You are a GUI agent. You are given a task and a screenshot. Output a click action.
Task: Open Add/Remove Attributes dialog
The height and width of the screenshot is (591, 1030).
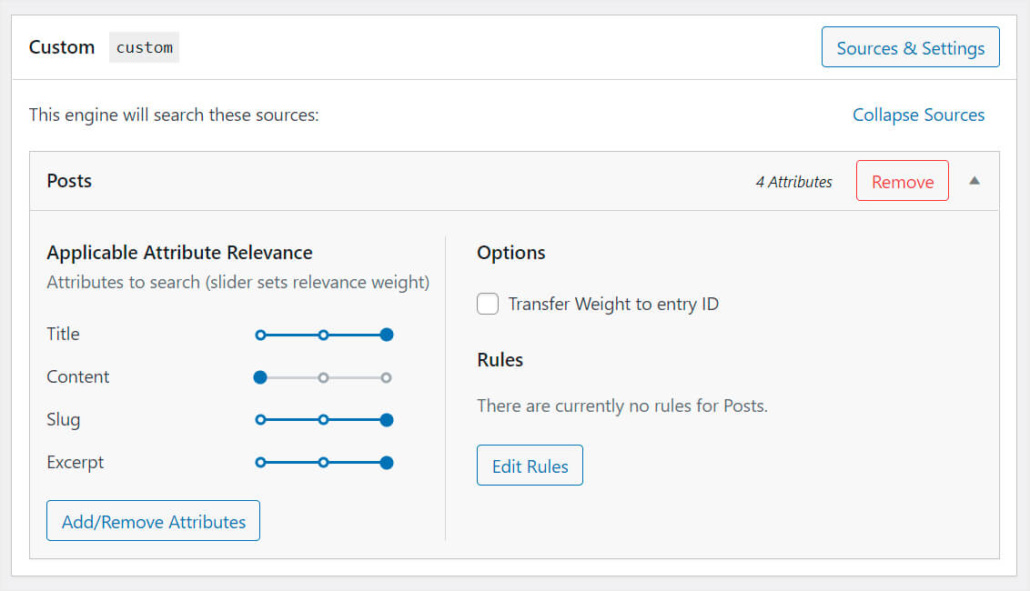point(153,521)
